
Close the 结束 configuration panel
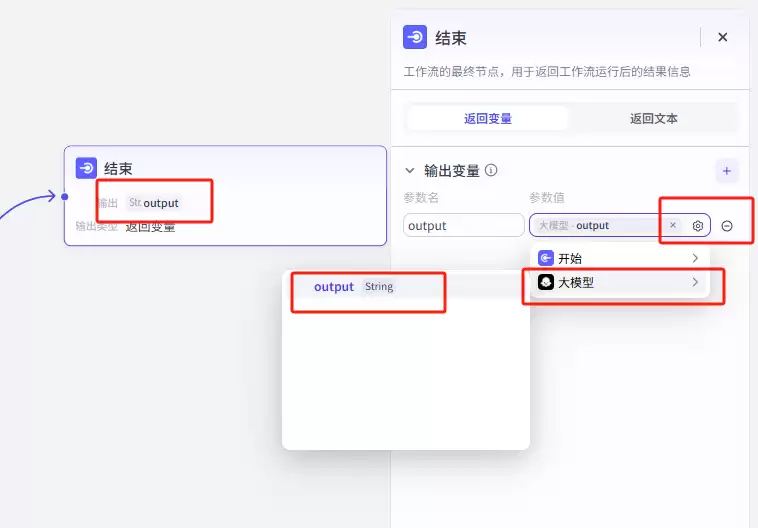point(723,37)
